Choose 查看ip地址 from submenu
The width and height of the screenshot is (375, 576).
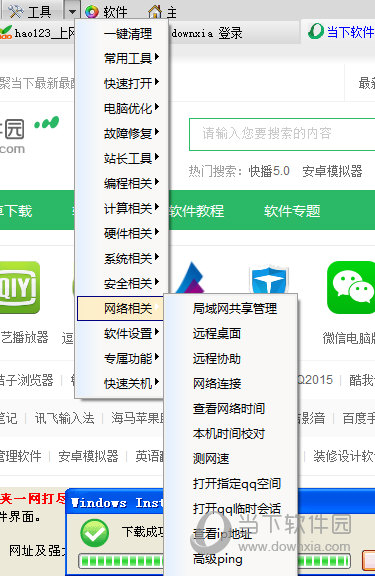tap(231, 534)
